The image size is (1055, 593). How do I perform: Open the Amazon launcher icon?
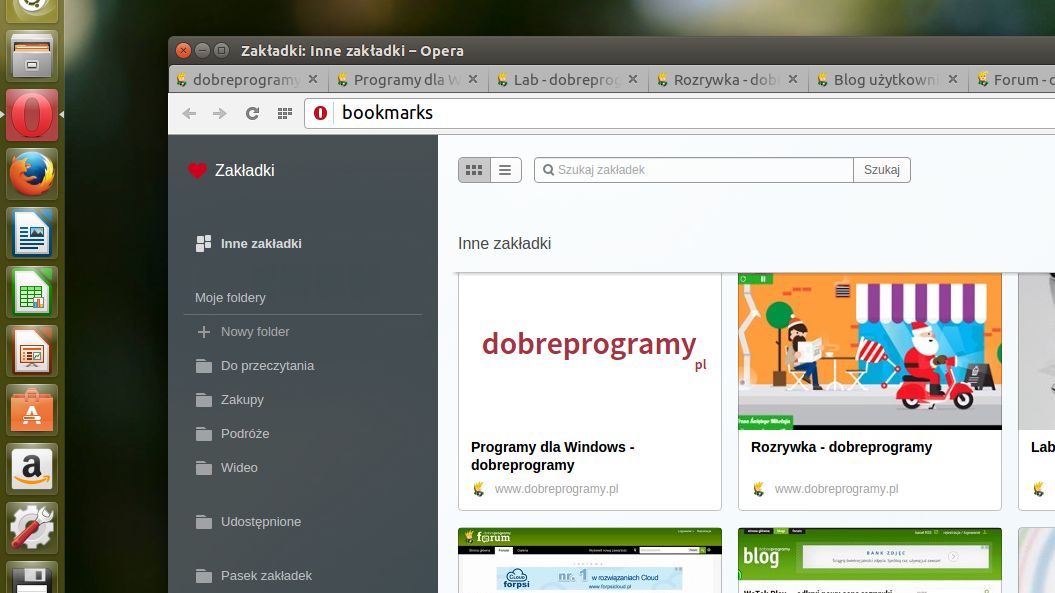(x=32, y=469)
